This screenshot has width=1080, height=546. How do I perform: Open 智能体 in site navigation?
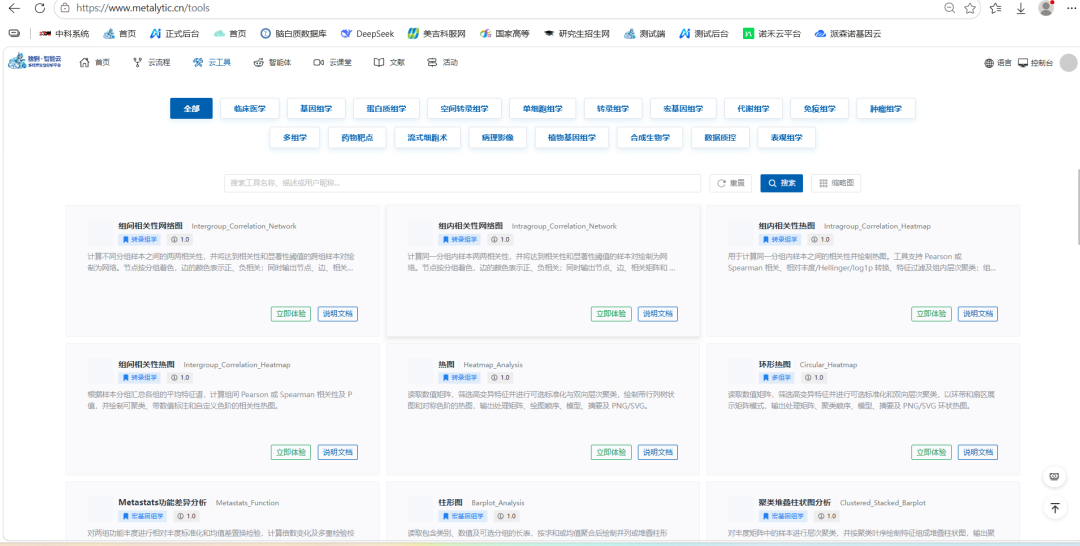tap(273, 63)
